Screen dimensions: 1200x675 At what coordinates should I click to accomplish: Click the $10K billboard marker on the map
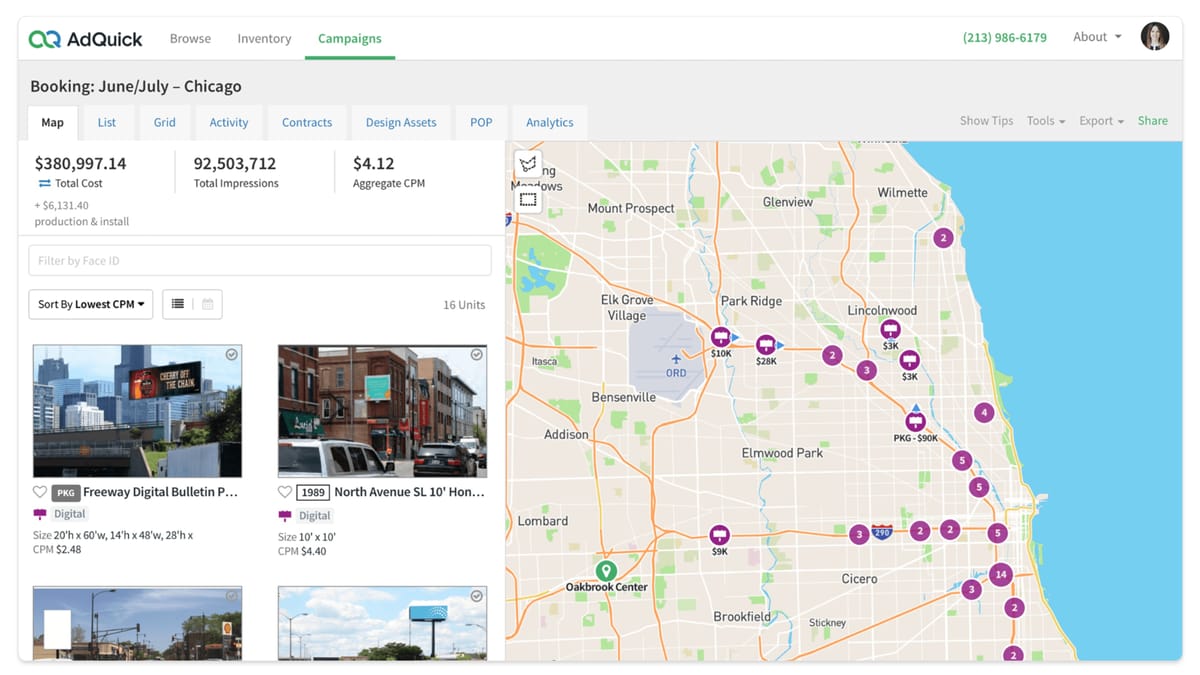click(x=720, y=337)
